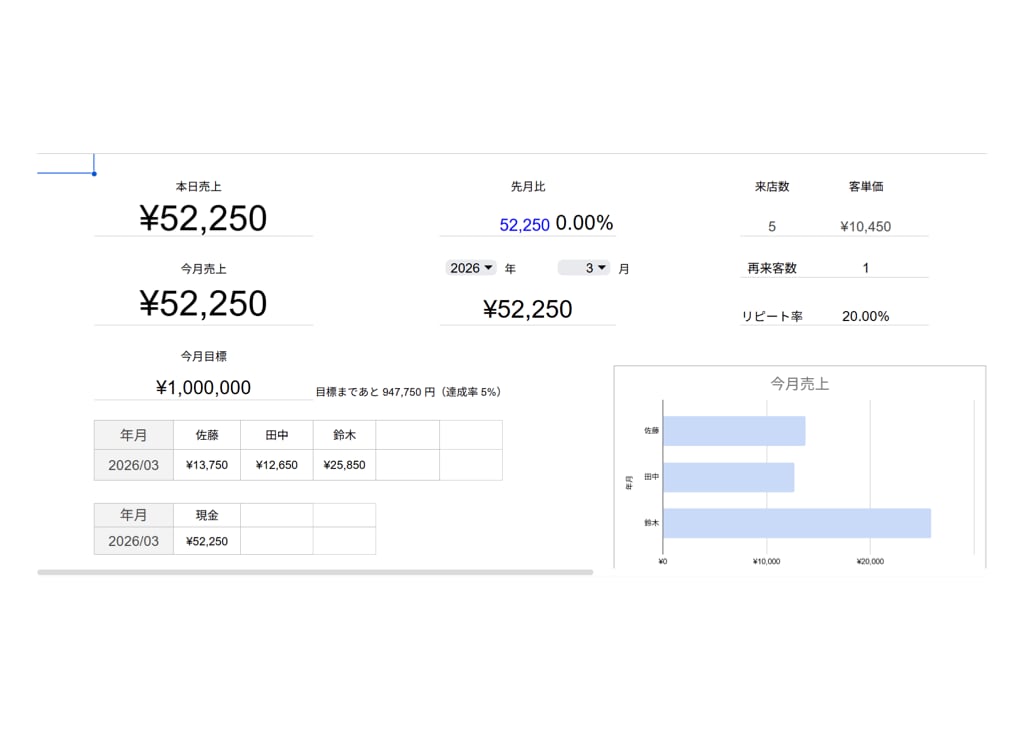Viewport: 1024px width, 730px height.
Task: Click the chart title 今月売上
Action: pos(799,384)
